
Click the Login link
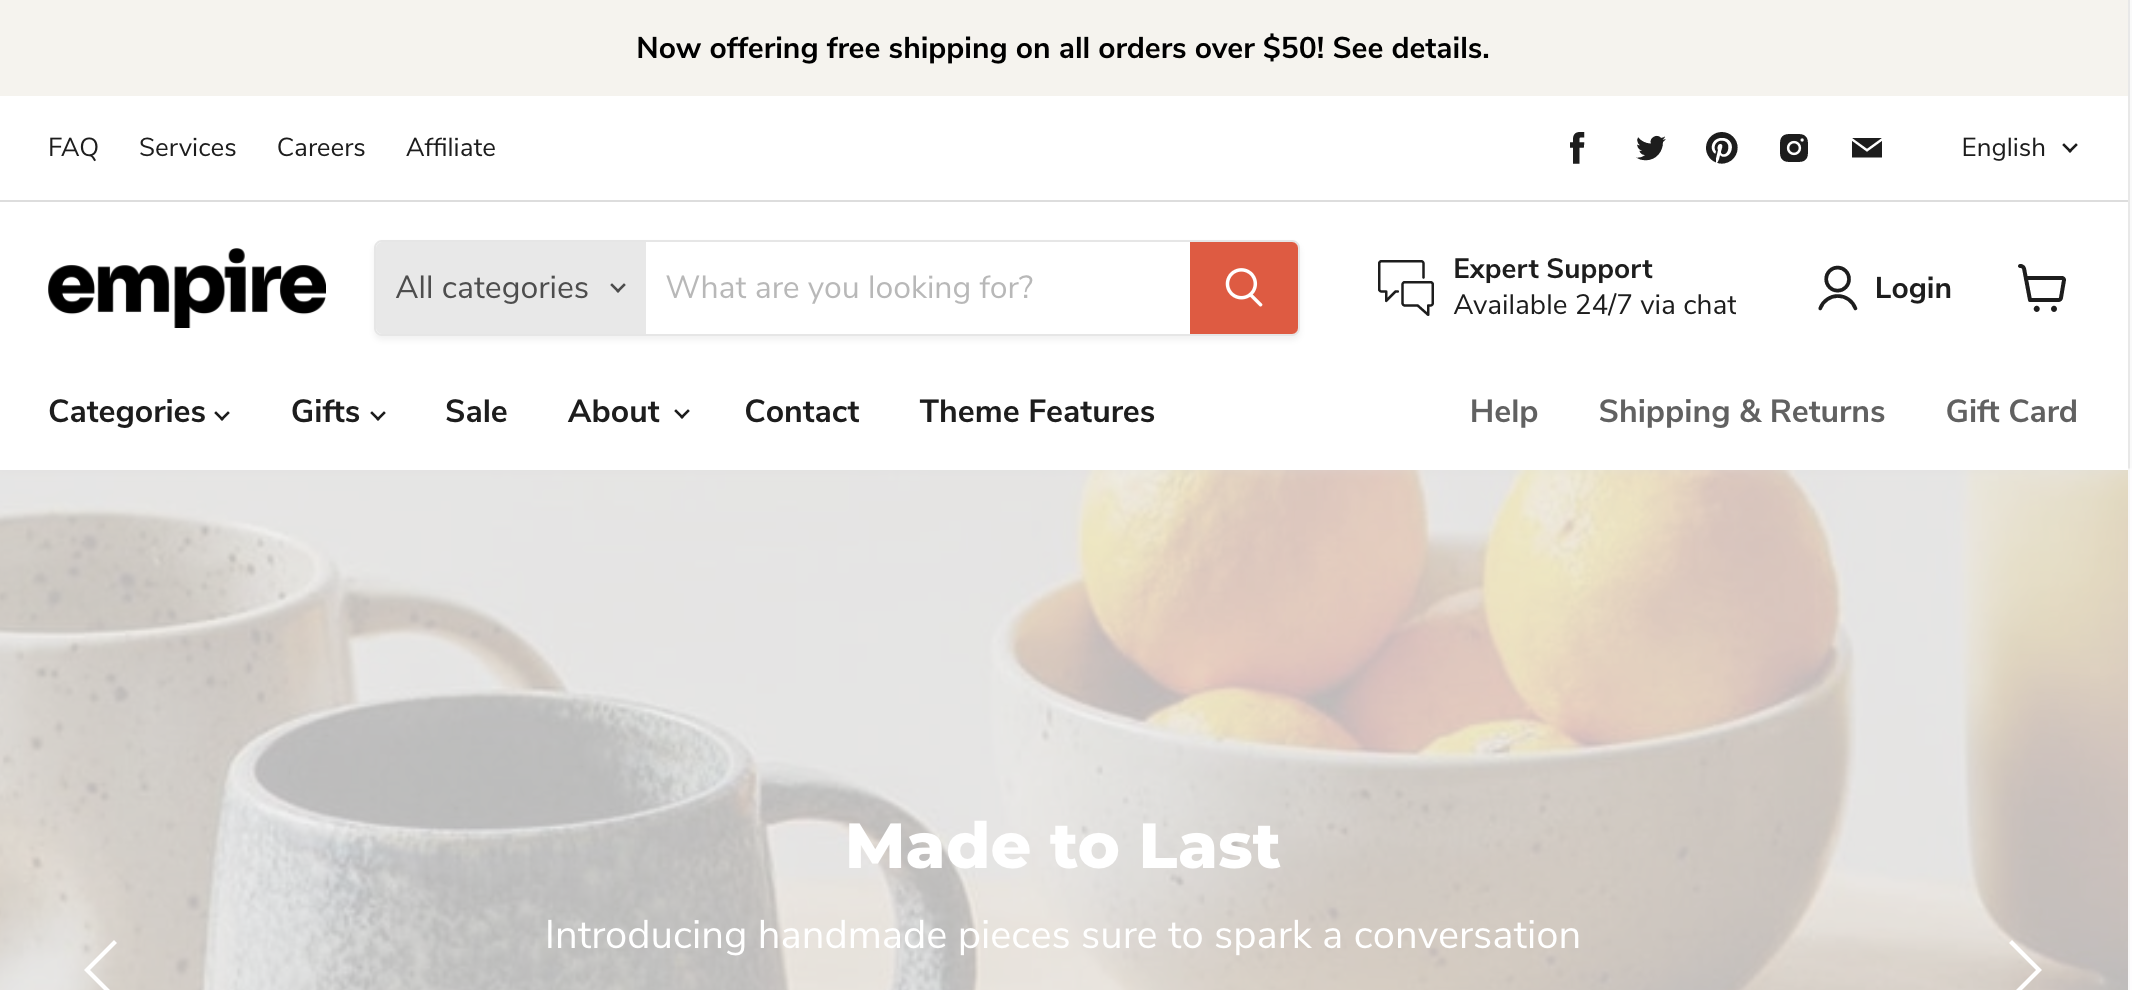point(1885,288)
